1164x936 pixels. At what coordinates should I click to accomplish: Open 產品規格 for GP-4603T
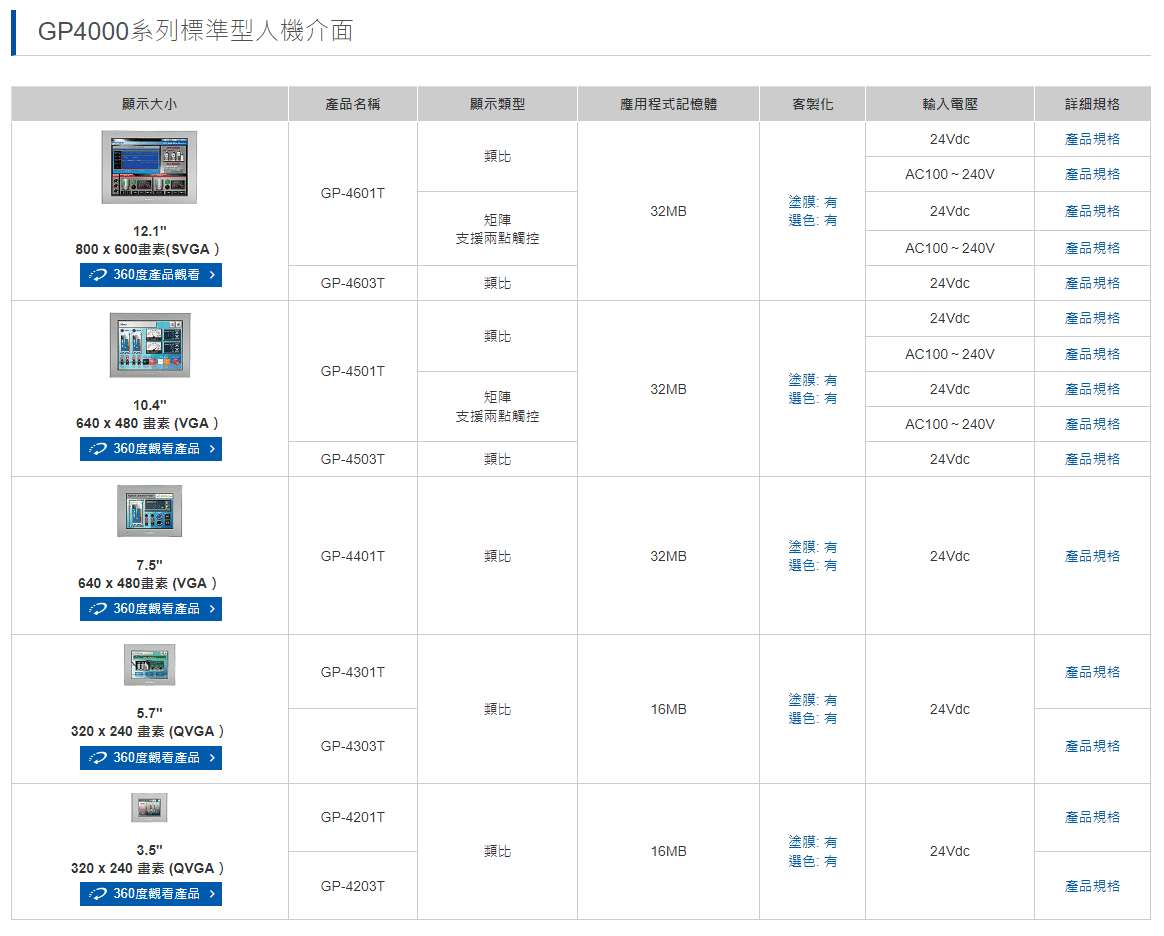point(1092,283)
